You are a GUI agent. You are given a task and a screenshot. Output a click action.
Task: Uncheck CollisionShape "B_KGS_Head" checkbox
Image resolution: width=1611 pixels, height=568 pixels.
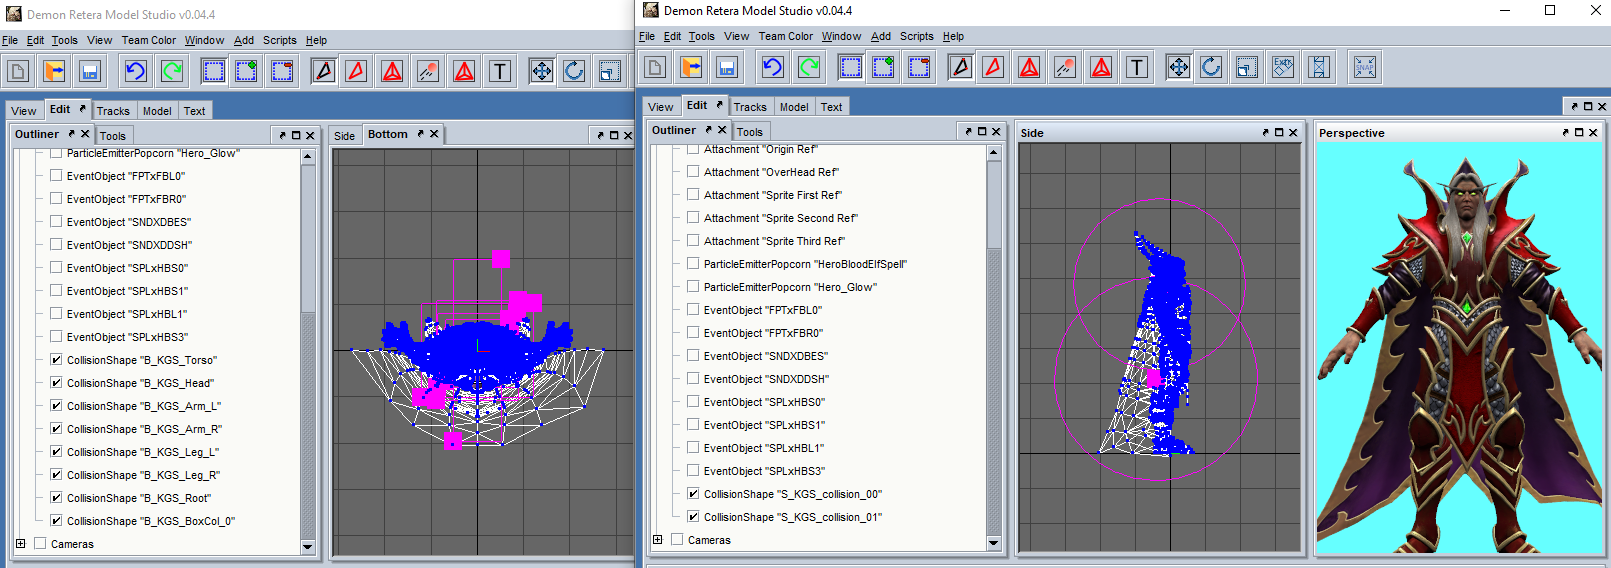[x=56, y=382]
